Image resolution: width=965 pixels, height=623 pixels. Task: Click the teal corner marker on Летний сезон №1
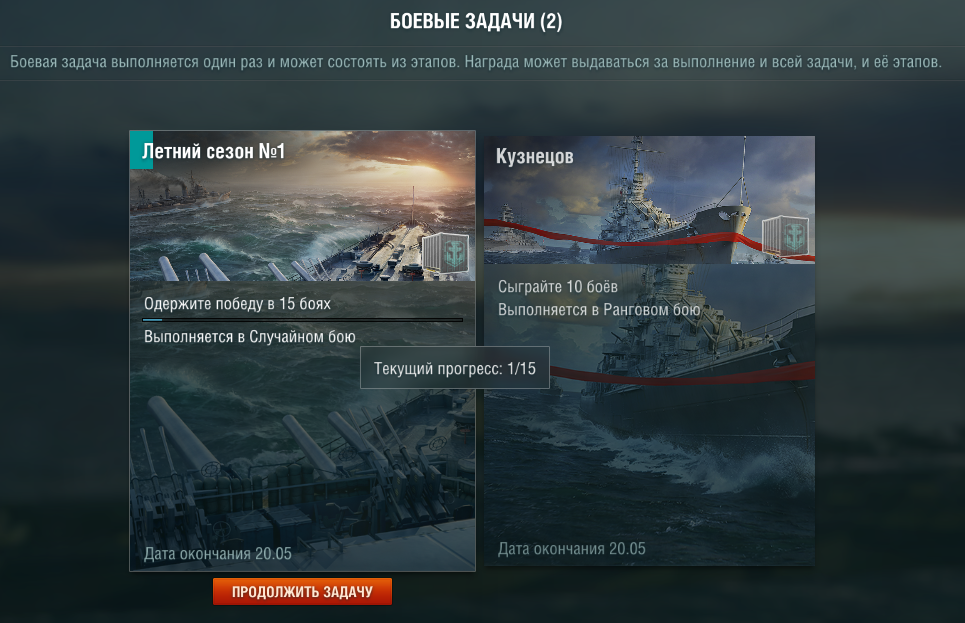(141, 150)
